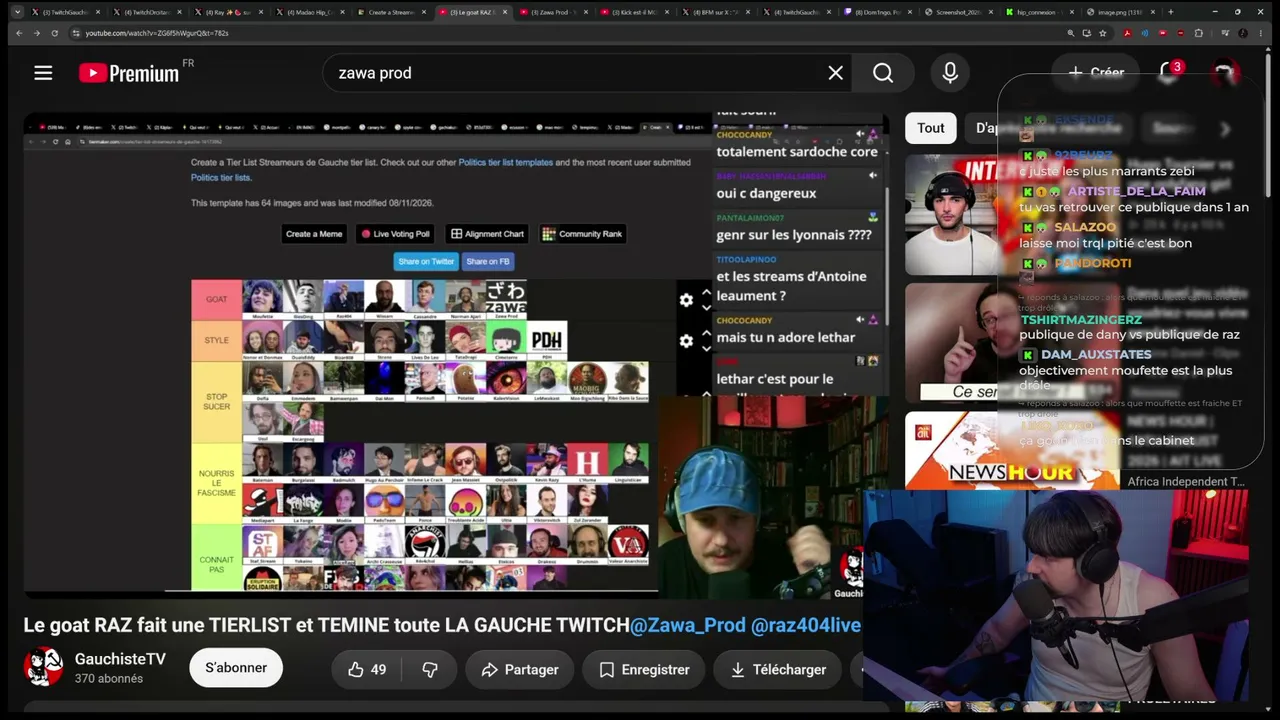
Task: Click the video title text
Action: (x=441, y=625)
